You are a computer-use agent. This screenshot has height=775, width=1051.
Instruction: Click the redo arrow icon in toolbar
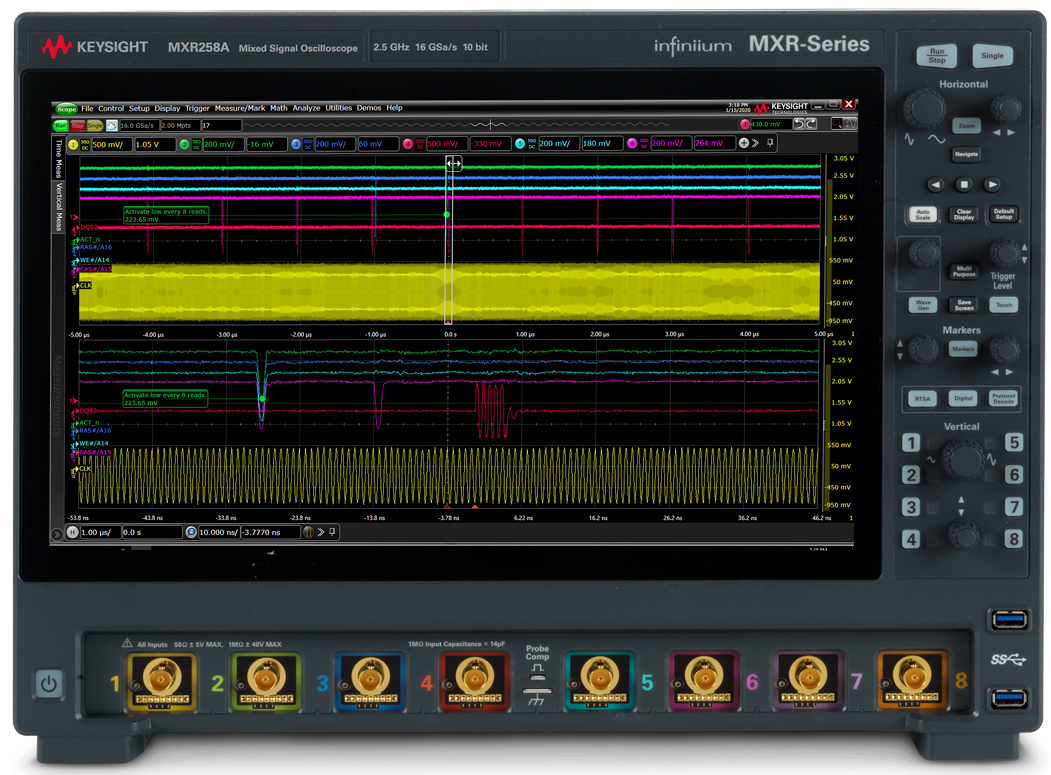[x=812, y=124]
